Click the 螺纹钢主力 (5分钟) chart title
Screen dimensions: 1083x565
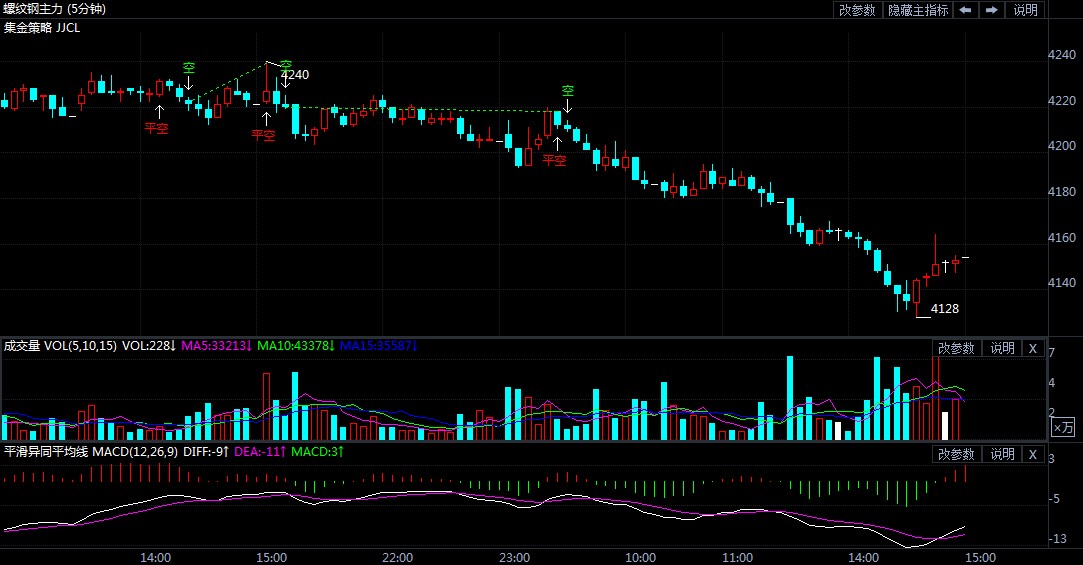(x=54, y=9)
